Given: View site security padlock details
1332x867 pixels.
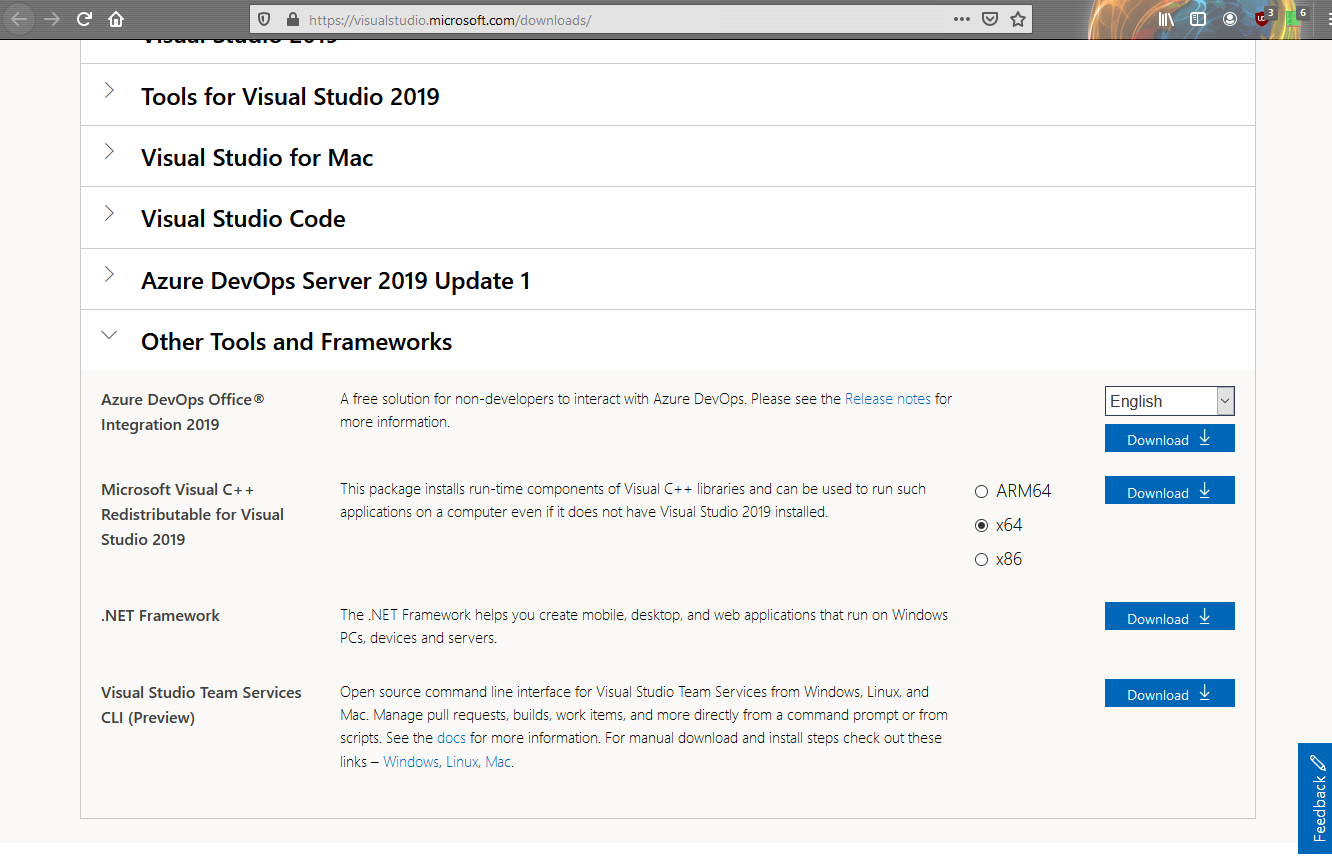Looking at the screenshot, I should (292, 19).
